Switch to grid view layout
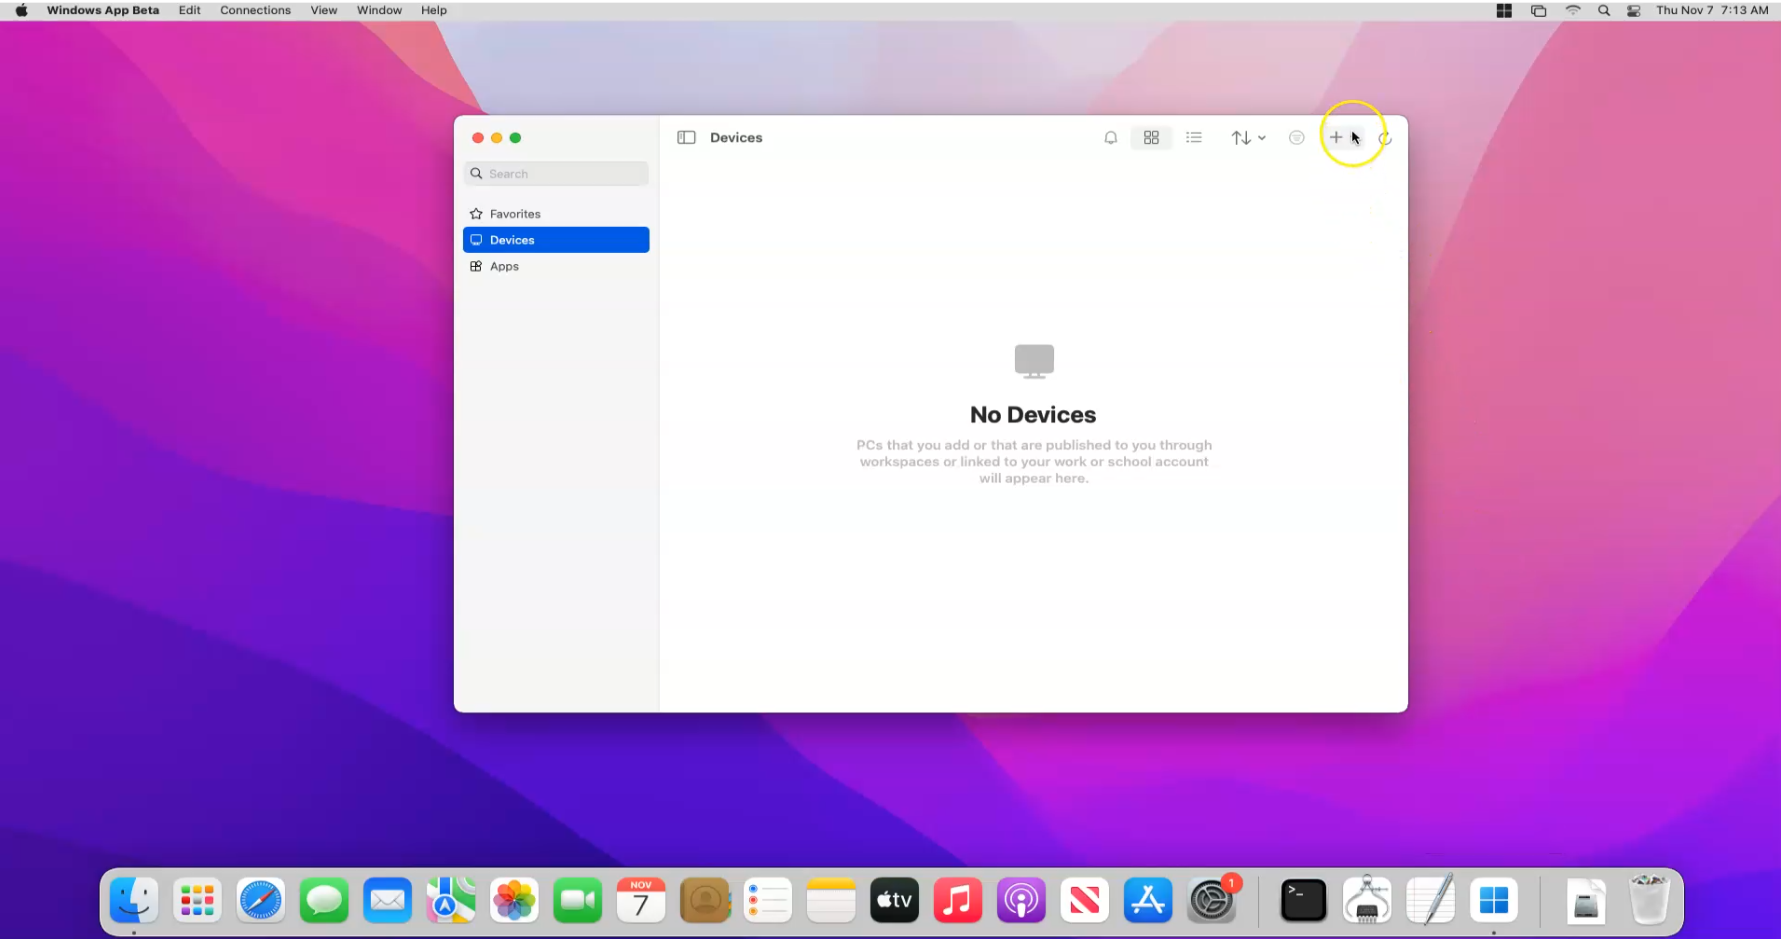Viewport: 1781px width, 939px height. pyautogui.click(x=1151, y=138)
